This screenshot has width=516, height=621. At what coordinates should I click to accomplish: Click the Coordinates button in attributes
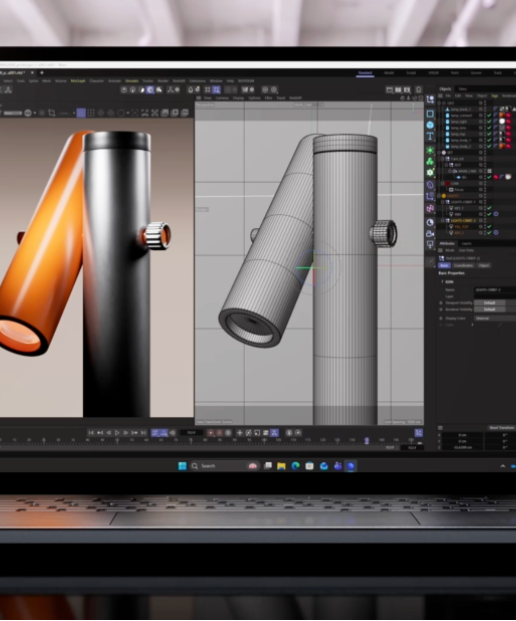(x=463, y=265)
